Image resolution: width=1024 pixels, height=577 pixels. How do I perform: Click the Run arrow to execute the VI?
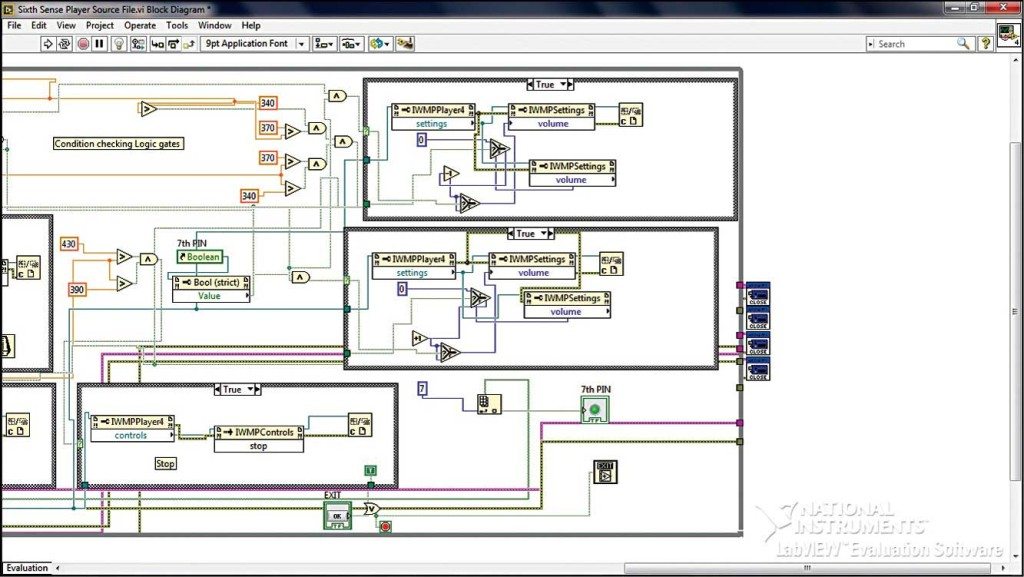(x=48, y=43)
